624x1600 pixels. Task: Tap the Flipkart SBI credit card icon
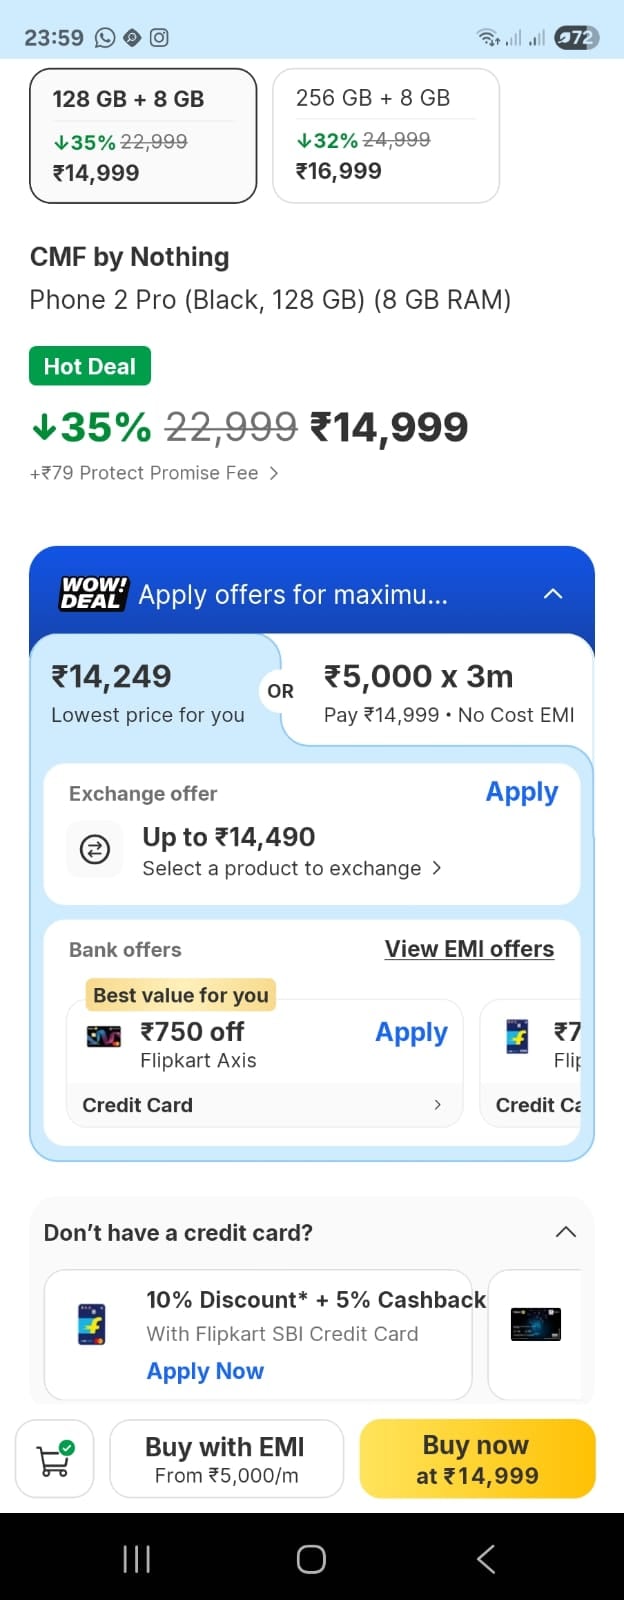[92, 1324]
